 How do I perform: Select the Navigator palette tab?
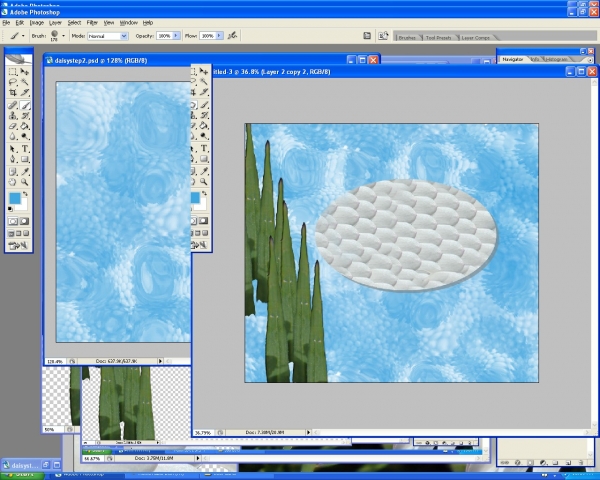512,59
